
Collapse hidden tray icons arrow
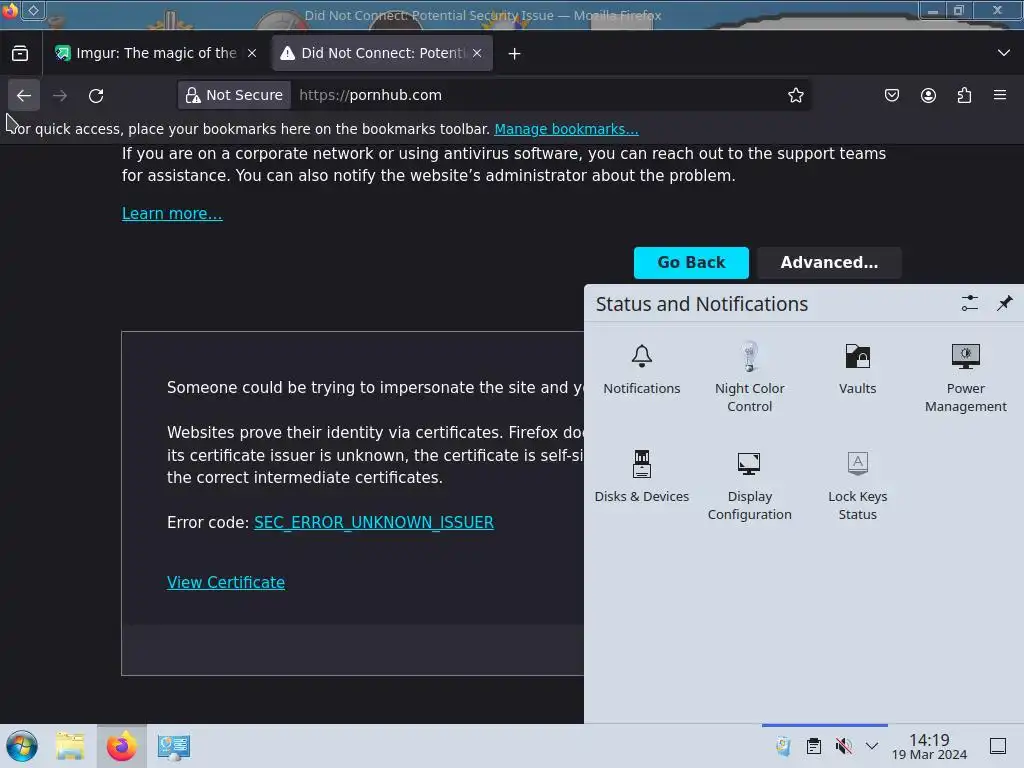pyautogui.click(x=872, y=746)
